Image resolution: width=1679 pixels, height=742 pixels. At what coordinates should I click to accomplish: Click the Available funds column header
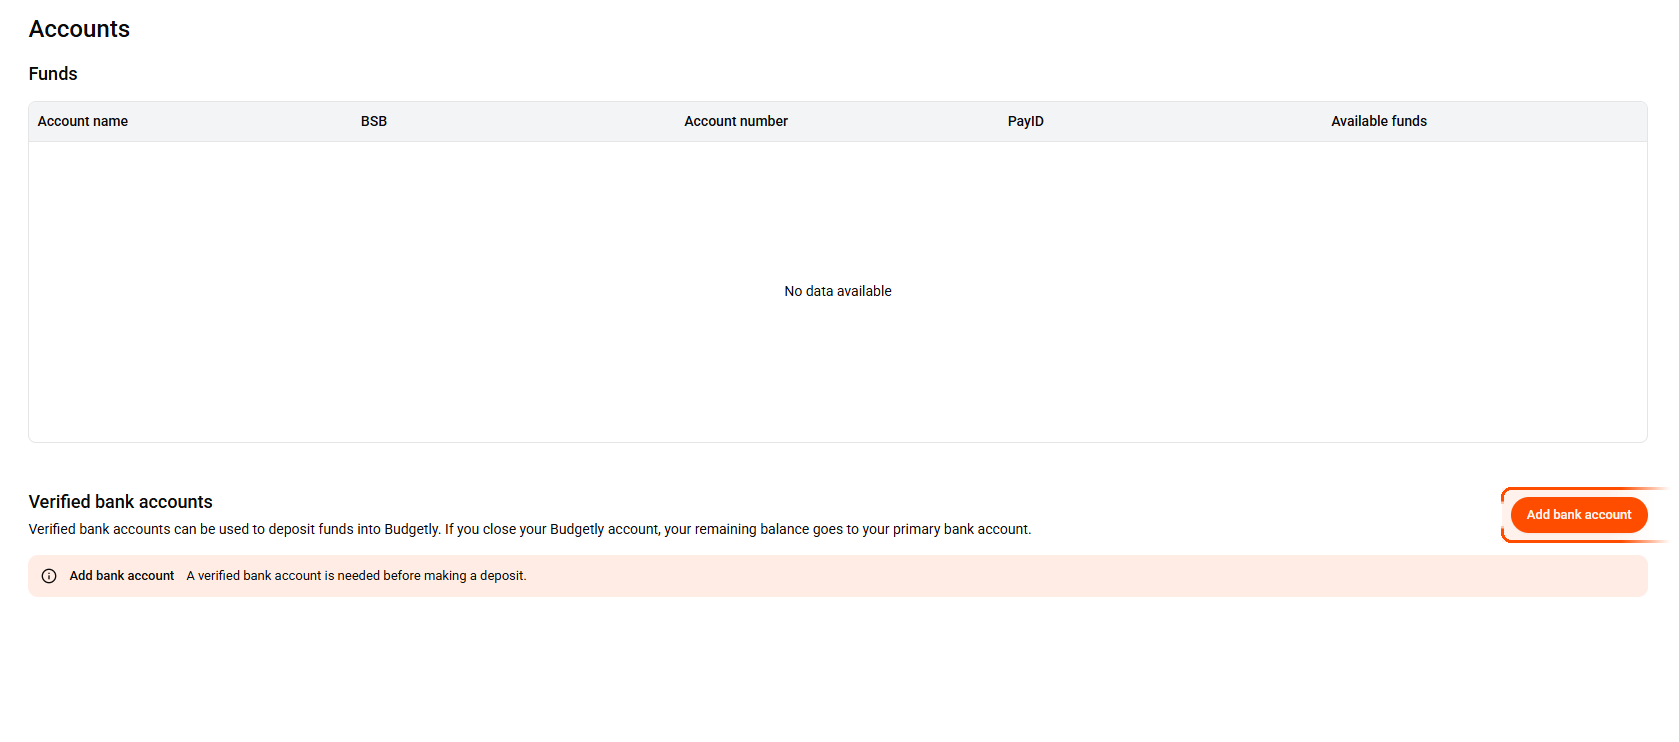[x=1378, y=121]
